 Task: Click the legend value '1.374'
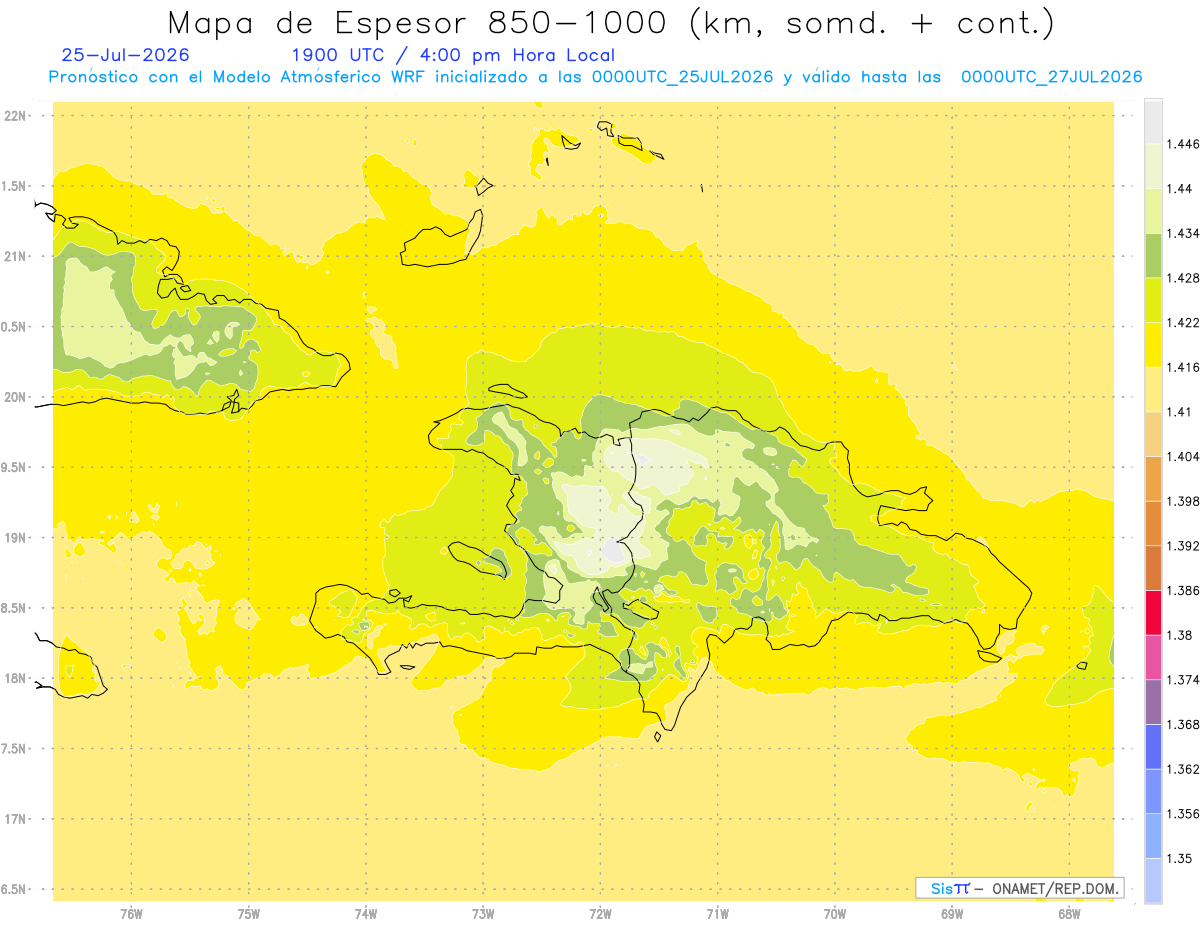(1183, 679)
